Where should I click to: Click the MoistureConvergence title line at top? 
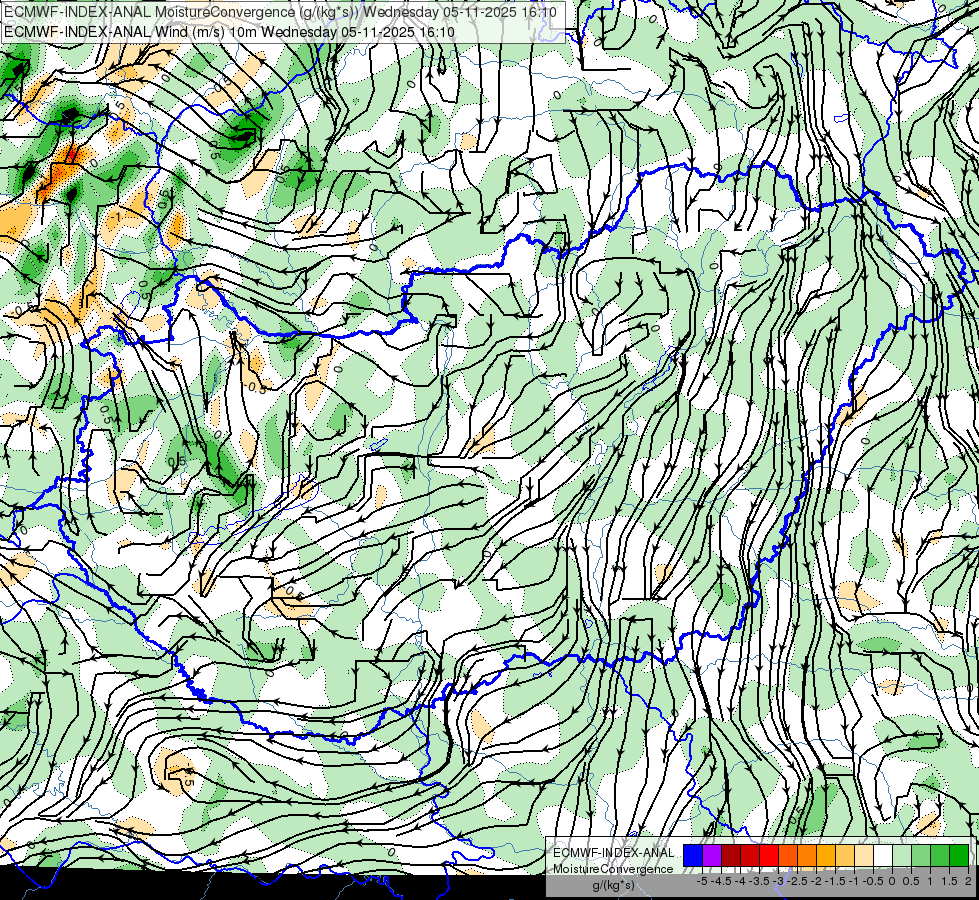280,12
